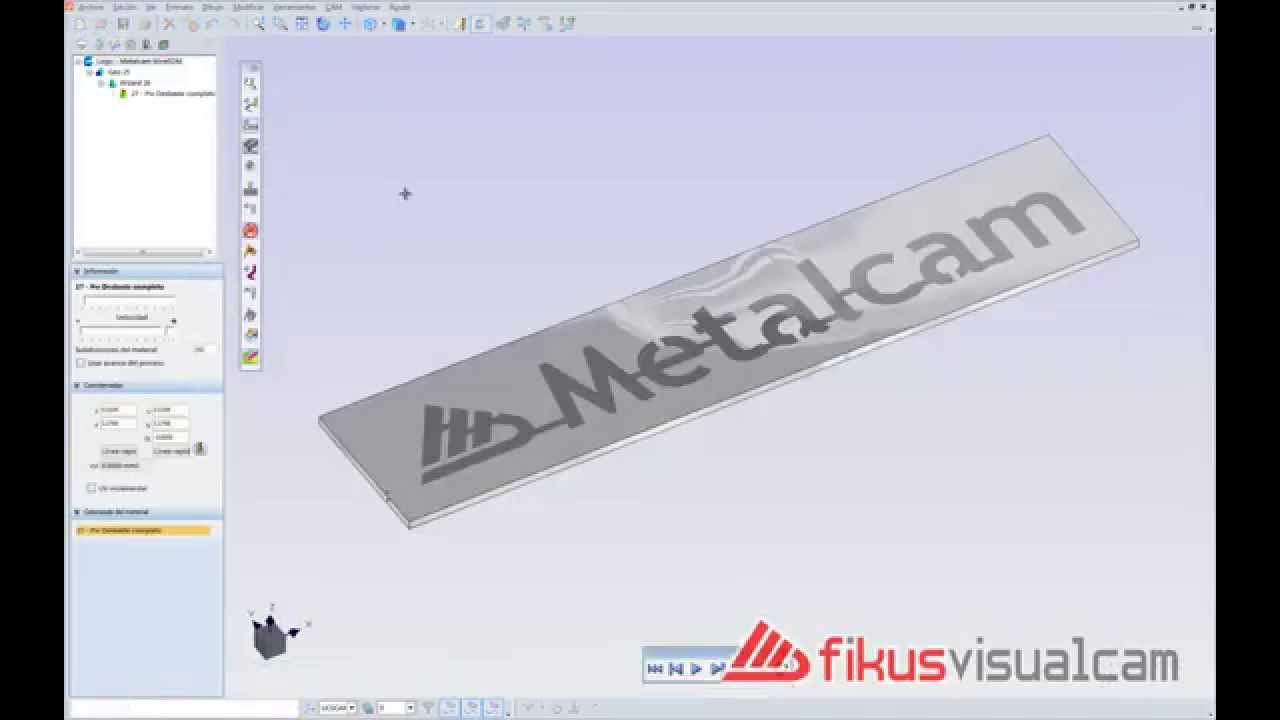1280x720 pixels.
Task: Collapse the 'Geo 25' tree node
Action: [x=89, y=72]
